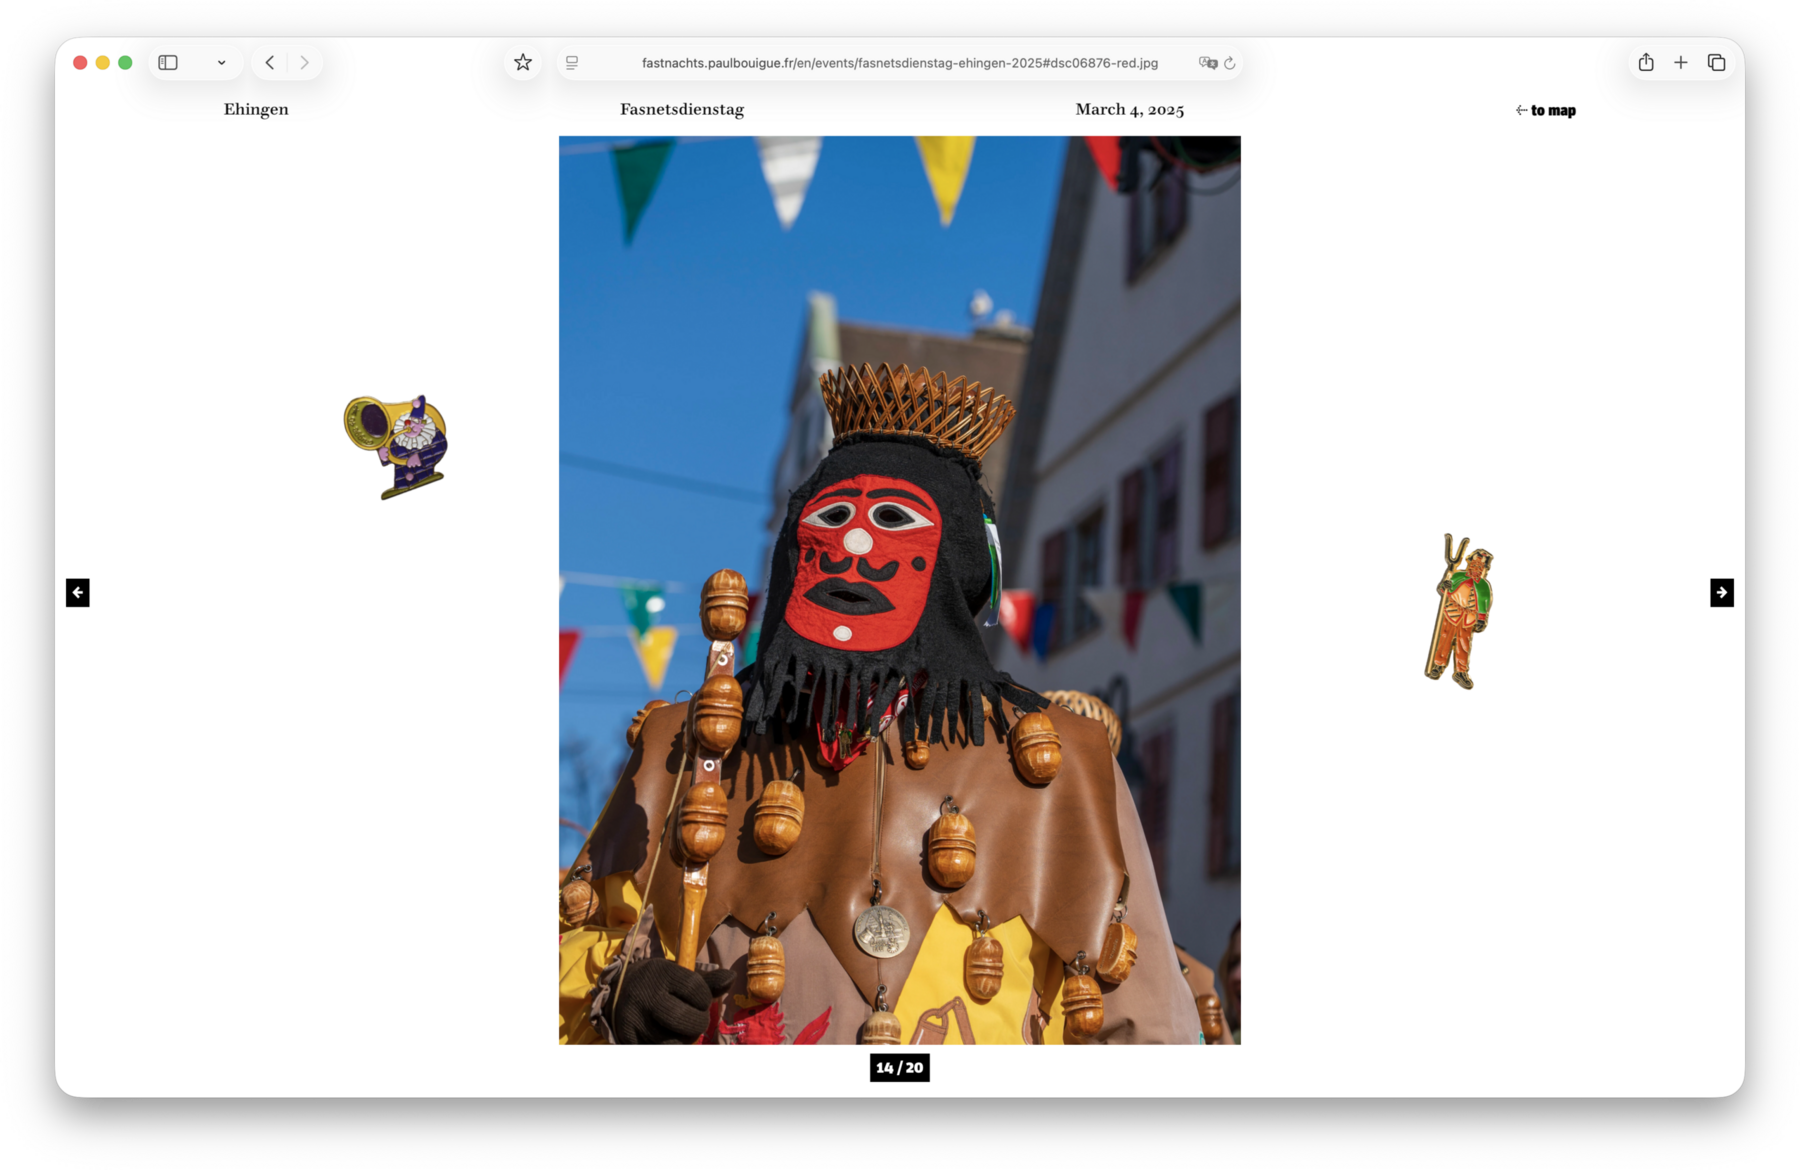Screen dimensions: 1800x1170
Task: Open the reader view icon
Action: point(572,63)
